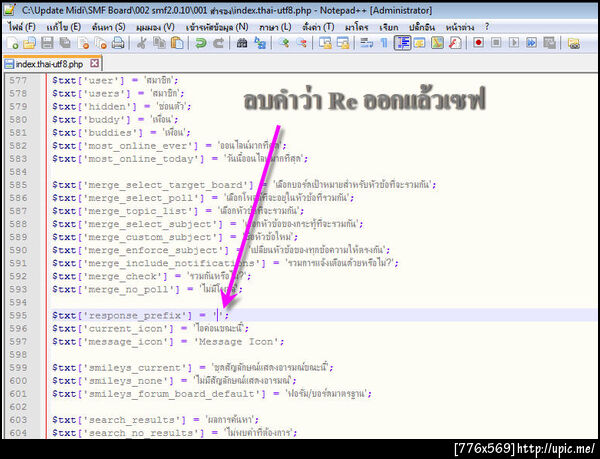Screen dimensions: 600x459
Task: Open the แก้ไข (E) edit menu
Action: click(x=63, y=27)
